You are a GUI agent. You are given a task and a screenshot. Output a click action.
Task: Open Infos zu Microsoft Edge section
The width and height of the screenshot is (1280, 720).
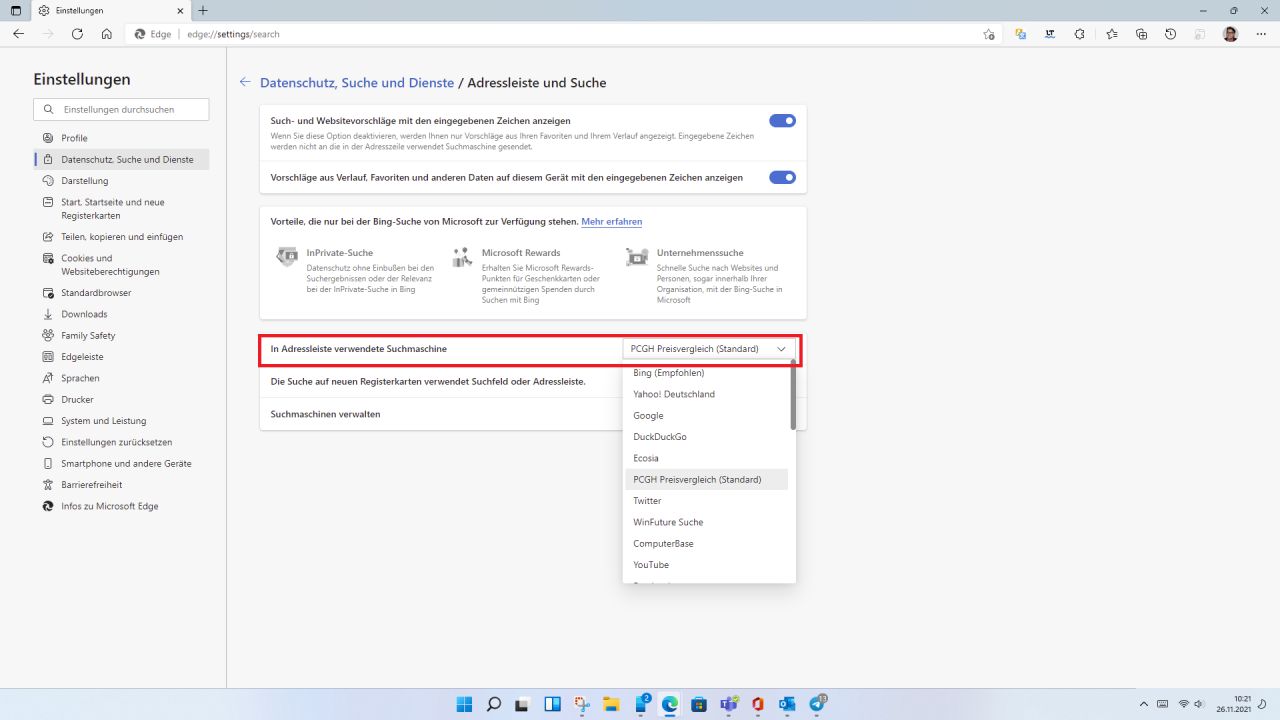coord(121,506)
